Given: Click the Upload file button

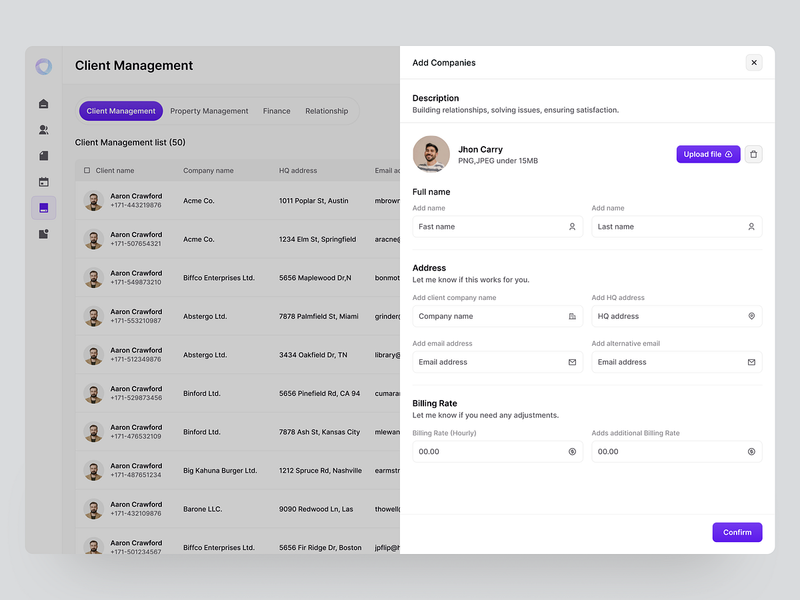Looking at the screenshot, I should [x=707, y=154].
